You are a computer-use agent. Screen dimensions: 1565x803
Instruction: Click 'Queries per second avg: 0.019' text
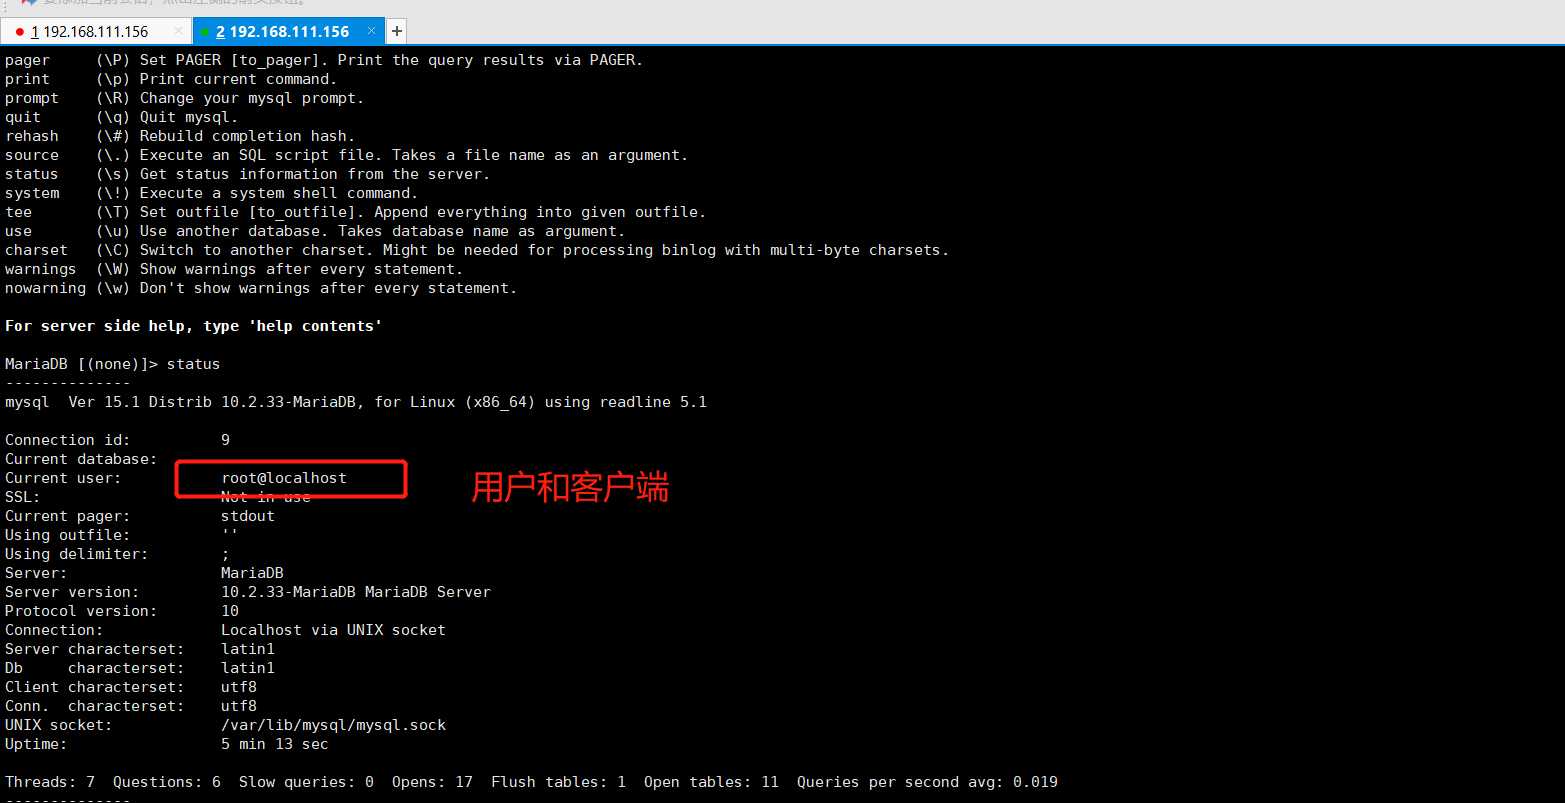pyautogui.click(x=927, y=782)
